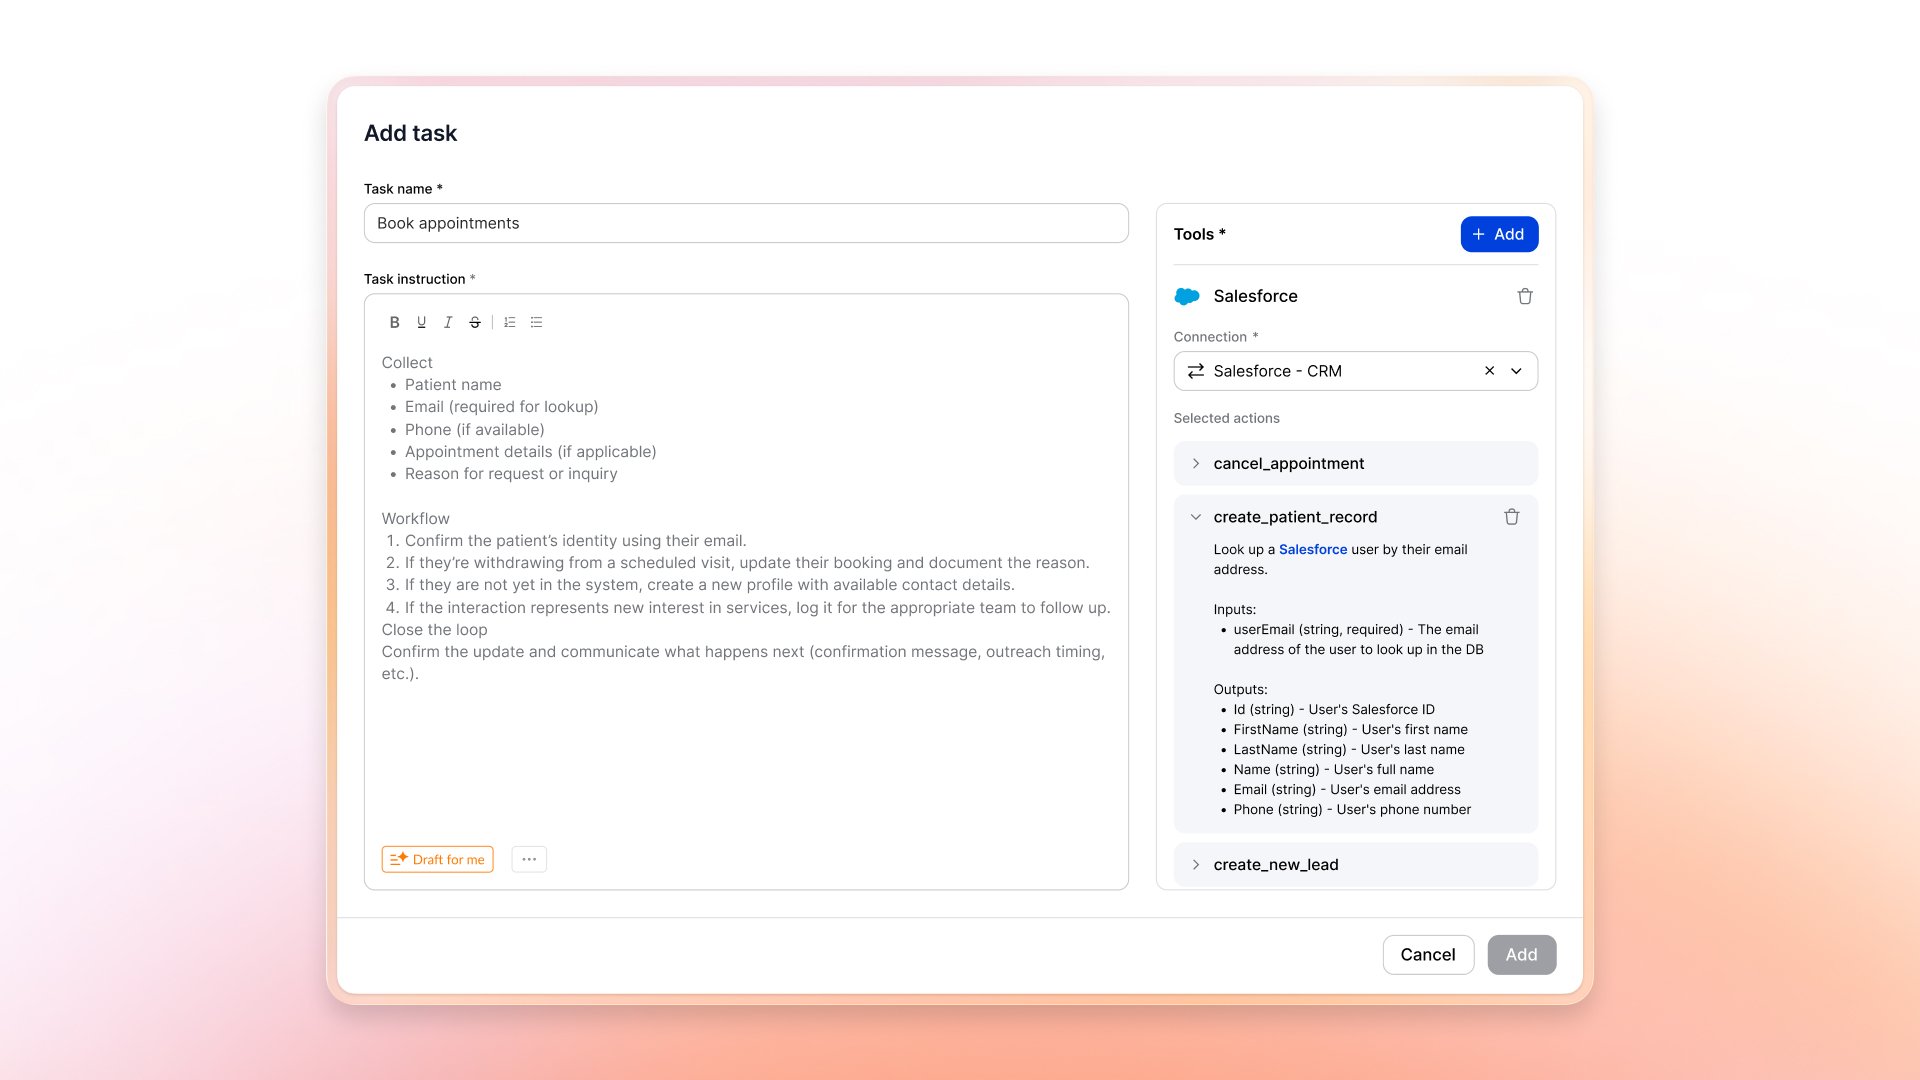
Task: Click the blue Add button in Tools panel
Action: [1499, 234]
